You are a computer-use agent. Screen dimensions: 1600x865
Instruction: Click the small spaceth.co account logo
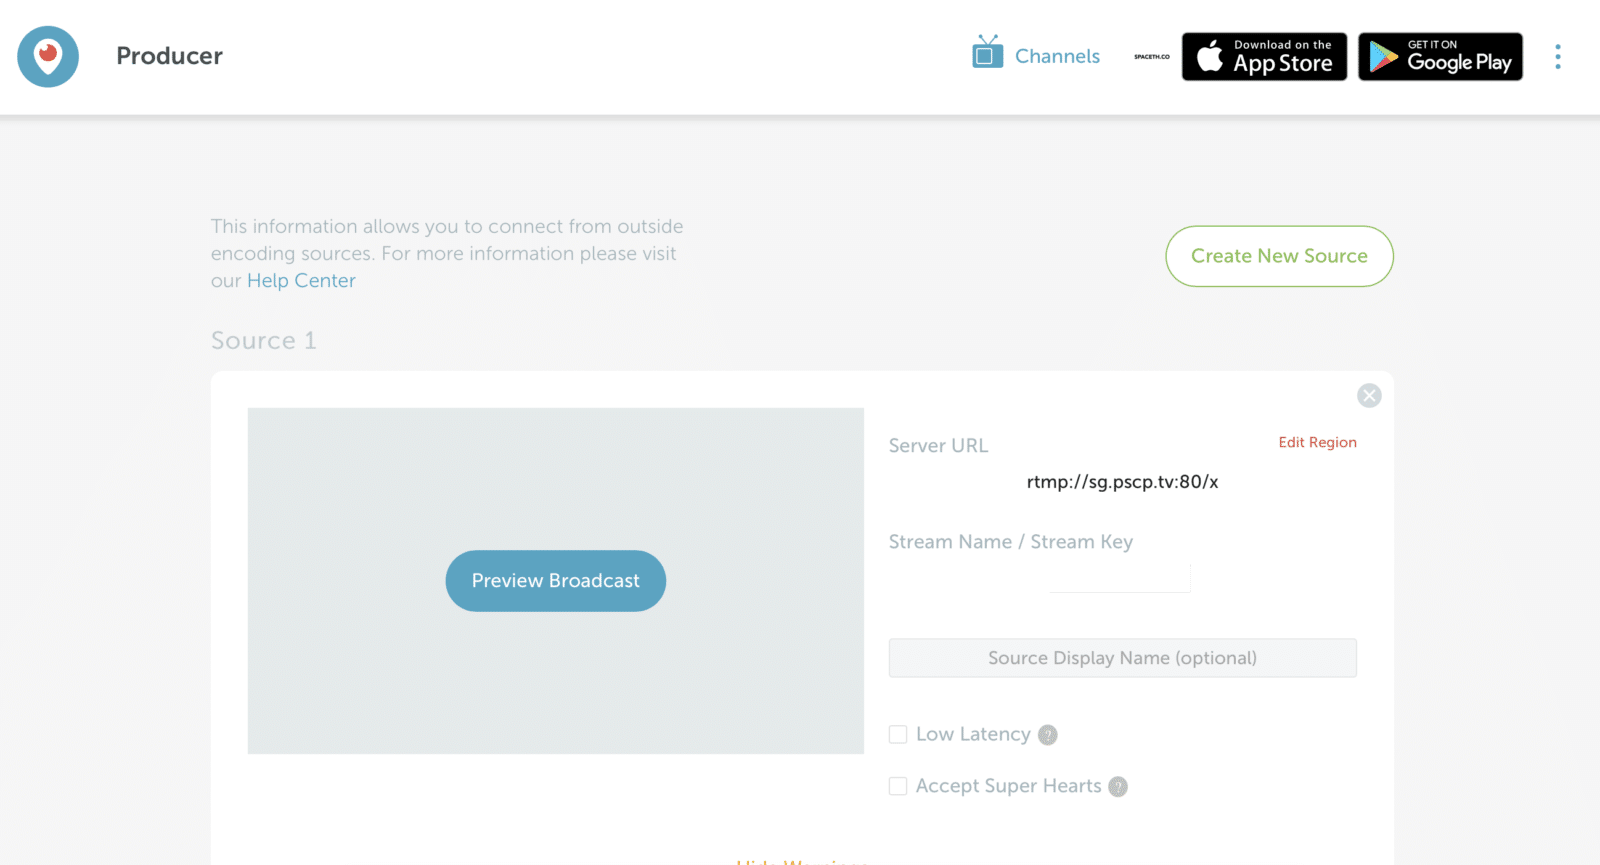1151,57
